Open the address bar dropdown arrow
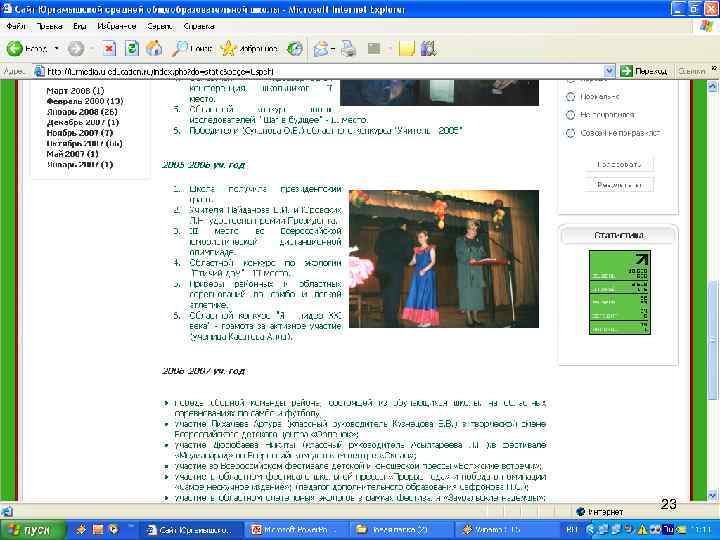The image size is (720, 540). pyautogui.click(x=609, y=71)
